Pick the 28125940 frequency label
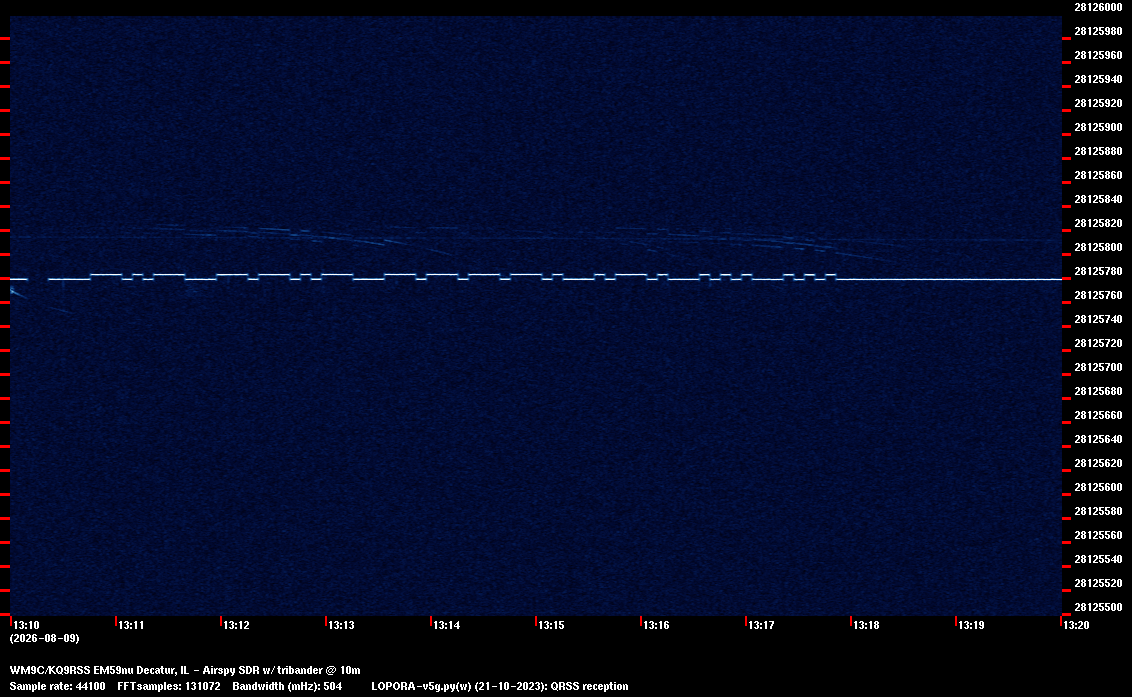 [x=1098, y=79]
